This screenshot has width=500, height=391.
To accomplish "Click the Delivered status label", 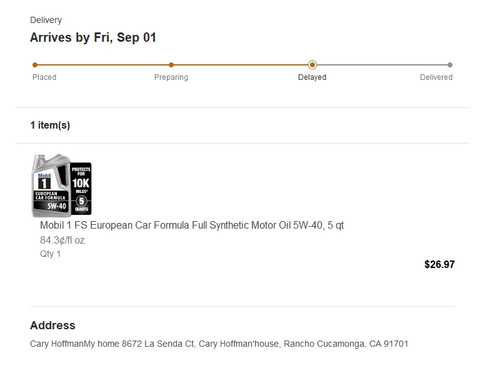I will (x=436, y=77).
